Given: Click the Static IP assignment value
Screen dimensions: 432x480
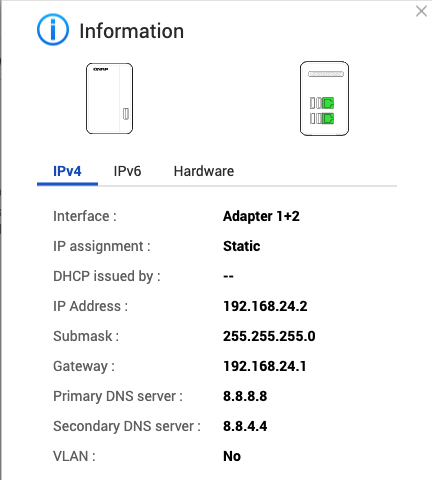Looking at the screenshot, I should tap(241, 246).
